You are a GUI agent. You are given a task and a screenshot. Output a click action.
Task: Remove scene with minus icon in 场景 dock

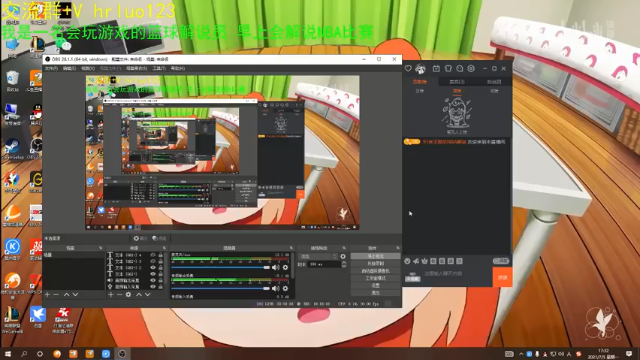pyautogui.click(x=56, y=294)
